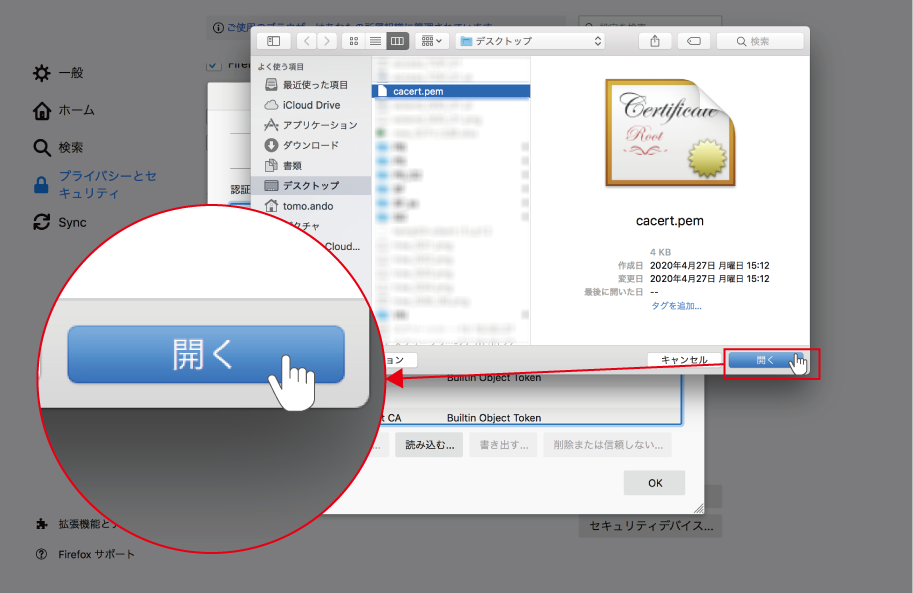Screen dimensions: 913x593
Task: Go forward in file dialog
Action: click(327, 41)
